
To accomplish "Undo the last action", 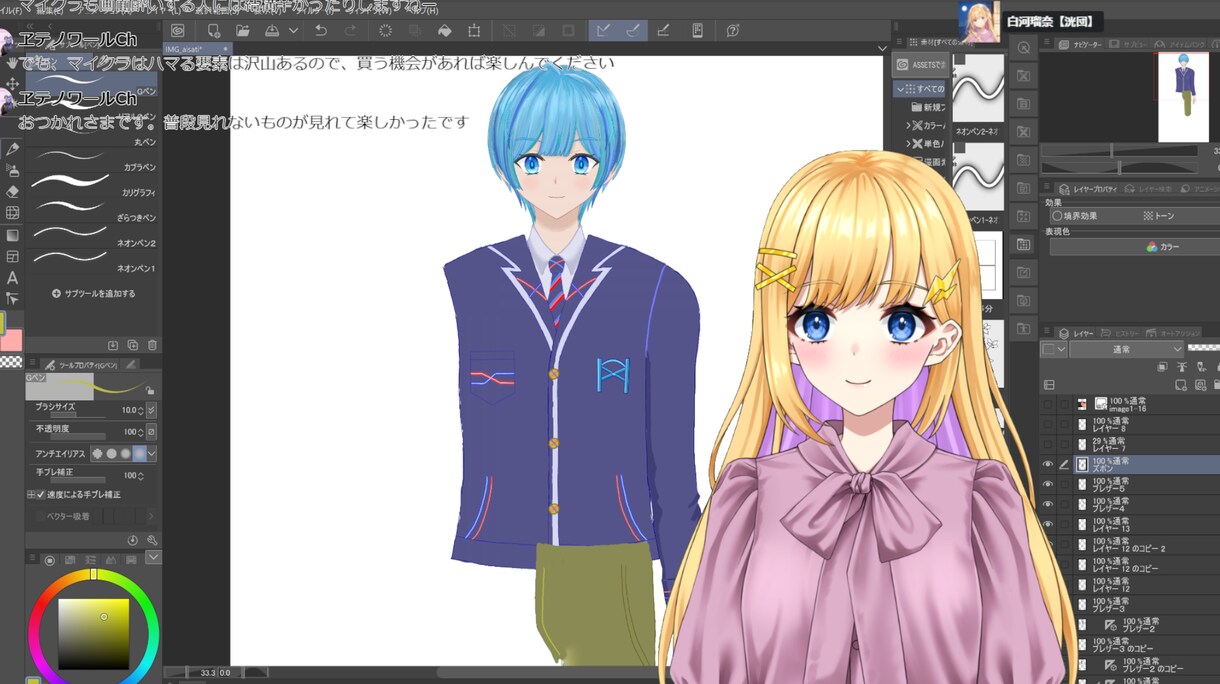I will click(321, 30).
